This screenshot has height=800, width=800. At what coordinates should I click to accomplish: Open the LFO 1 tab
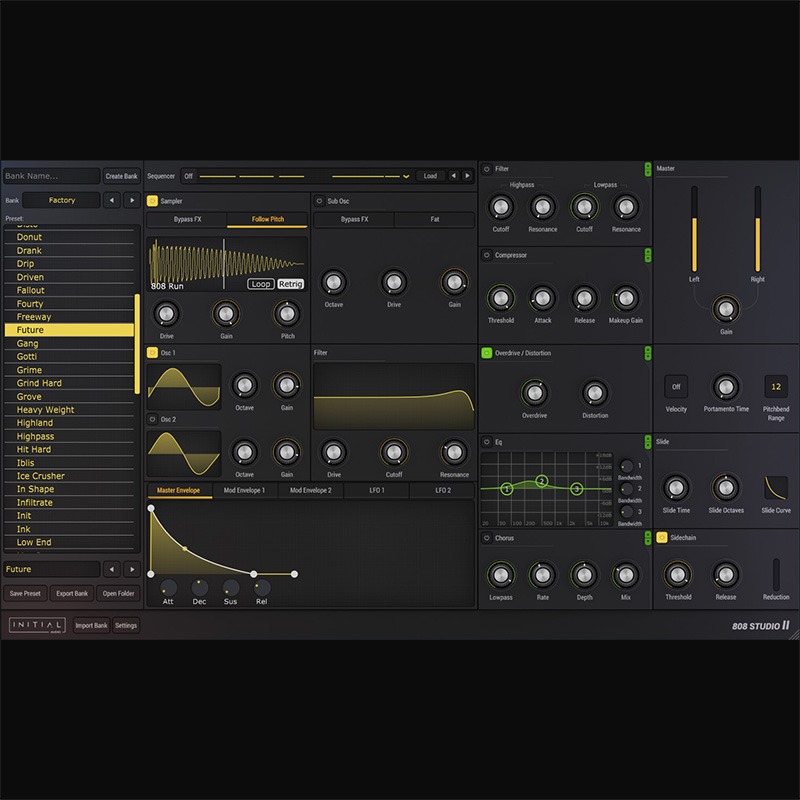click(x=377, y=490)
